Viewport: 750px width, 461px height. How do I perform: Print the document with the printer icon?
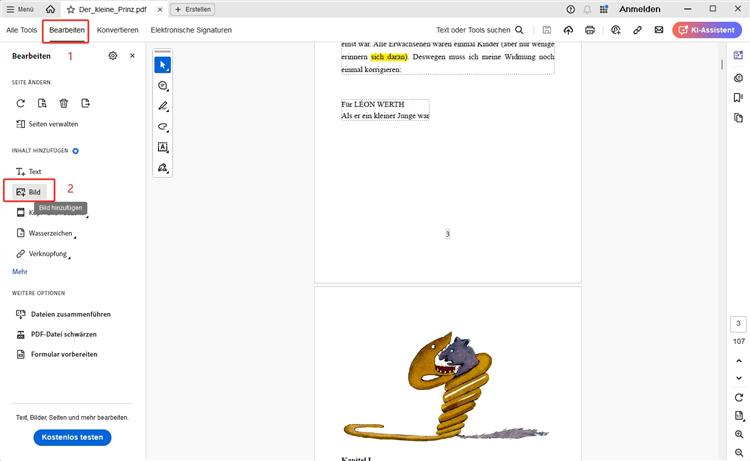click(589, 30)
